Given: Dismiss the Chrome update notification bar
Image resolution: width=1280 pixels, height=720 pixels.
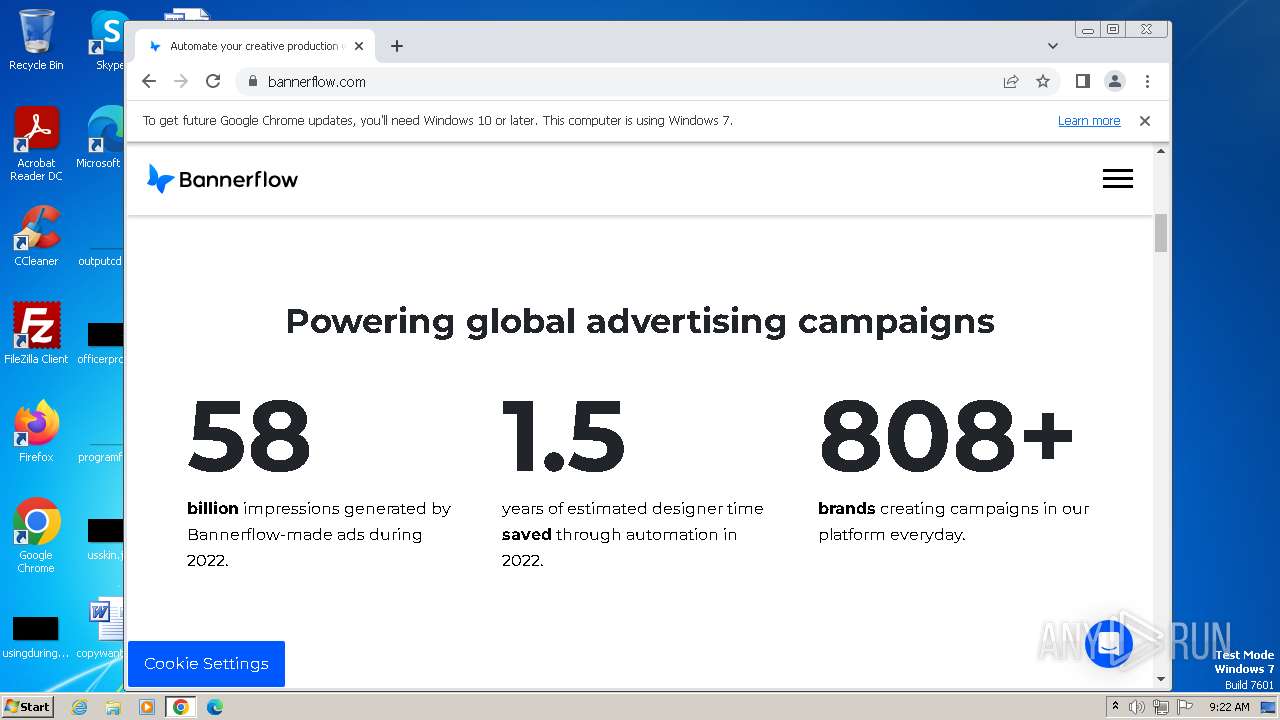Looking at the screenshot, I should 1145,121.
